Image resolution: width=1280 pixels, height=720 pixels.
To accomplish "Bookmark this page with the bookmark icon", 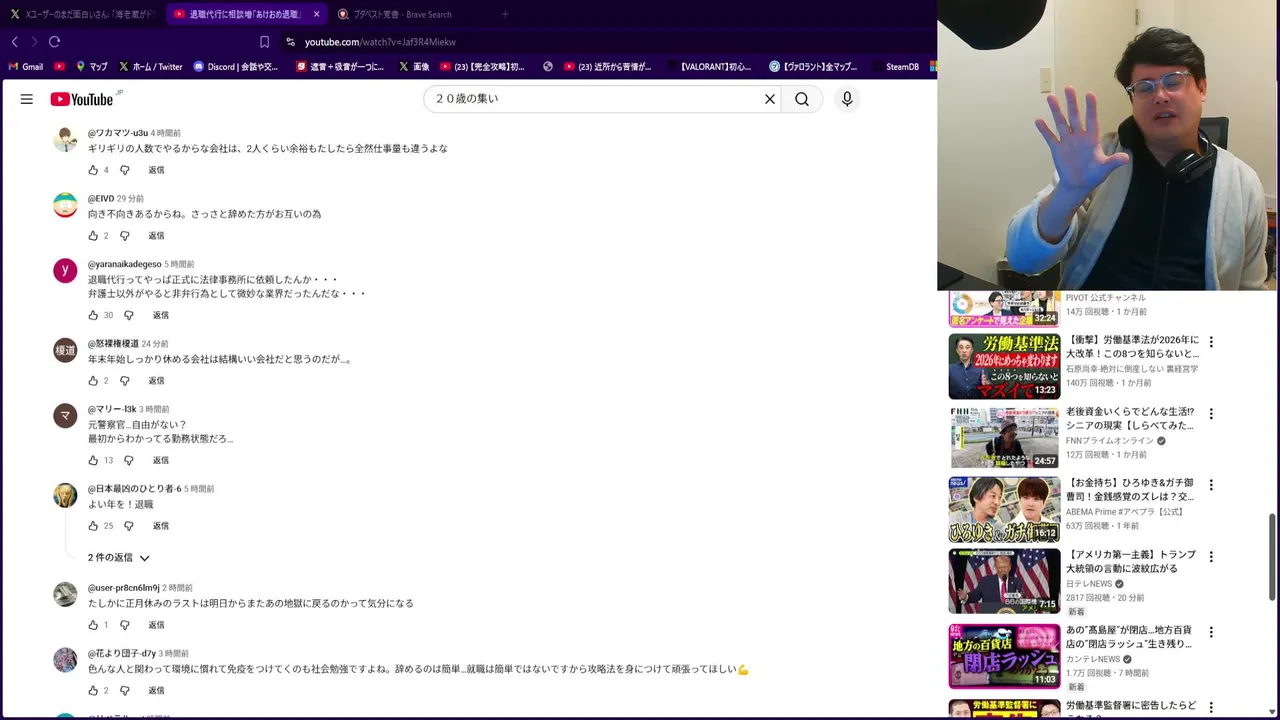I will coord(264,42).
